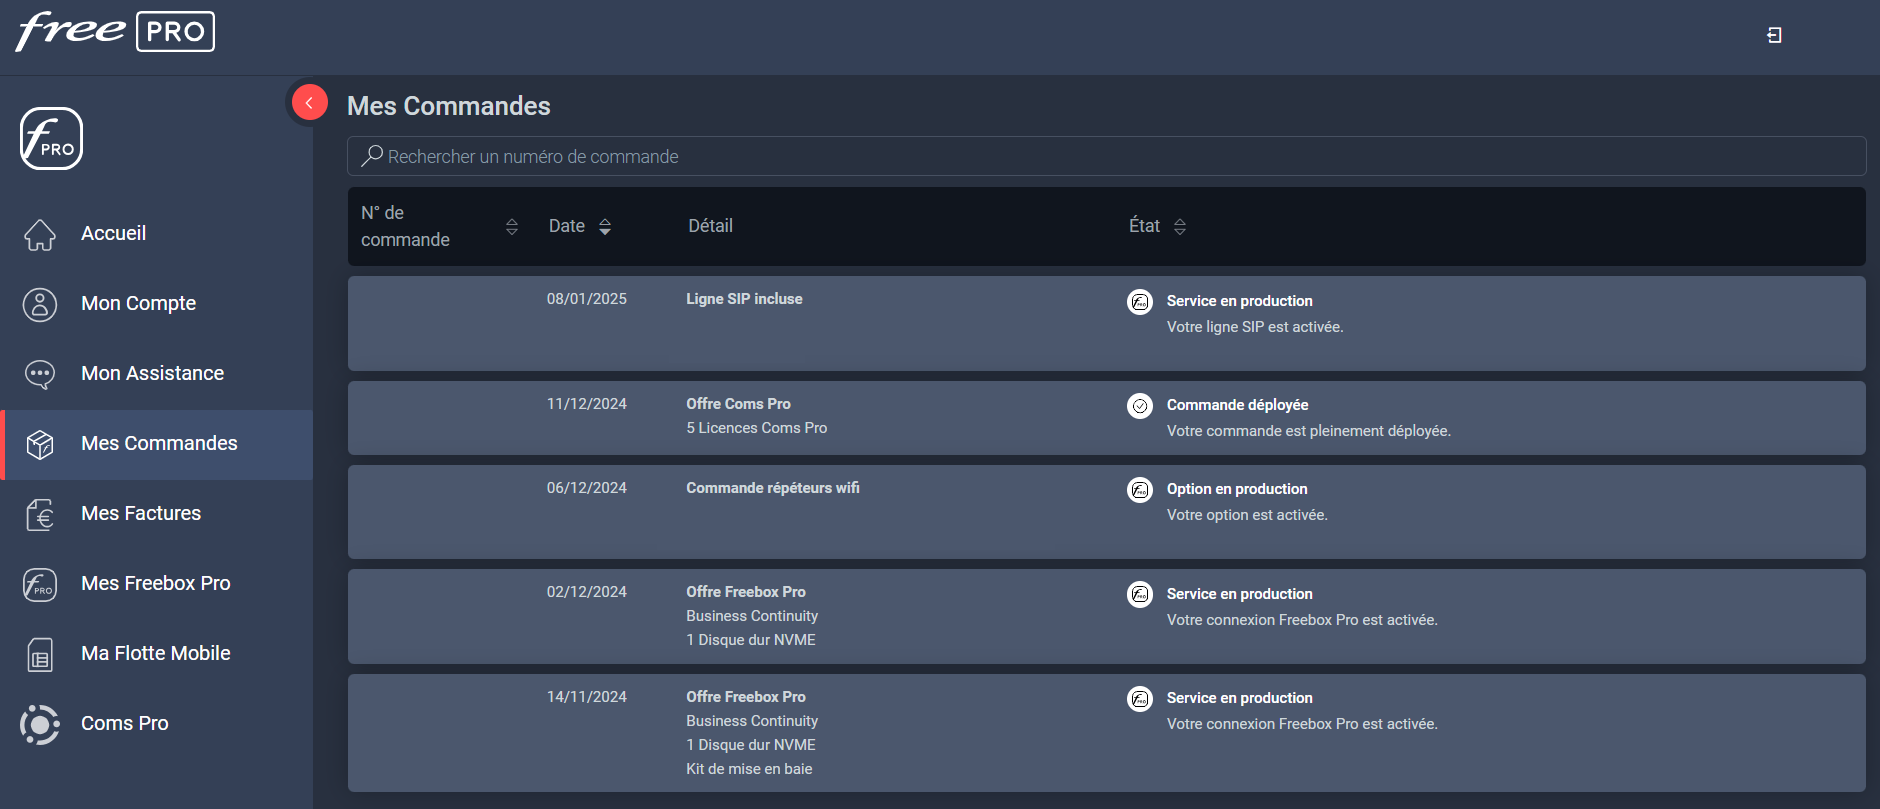Click status icon for 02/12/2024 order

point(1140,595)
